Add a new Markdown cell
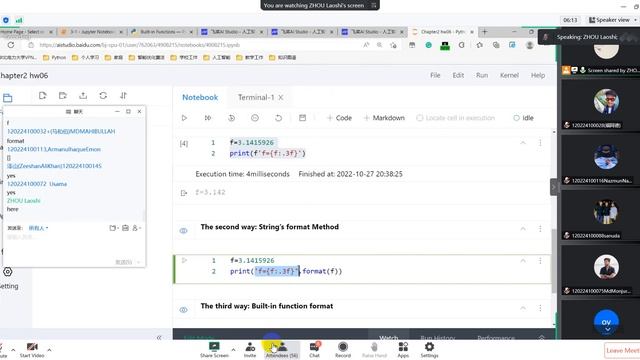Image resolution: width=640 pixels, height=360 pixels. [x=384, y=118]
